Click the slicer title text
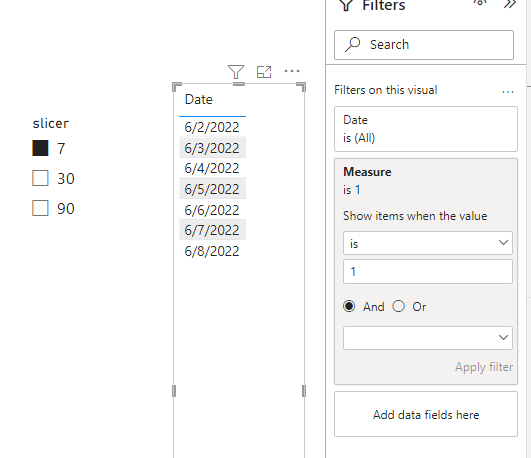This screenshot has height=458, width=531. [50, 123]
